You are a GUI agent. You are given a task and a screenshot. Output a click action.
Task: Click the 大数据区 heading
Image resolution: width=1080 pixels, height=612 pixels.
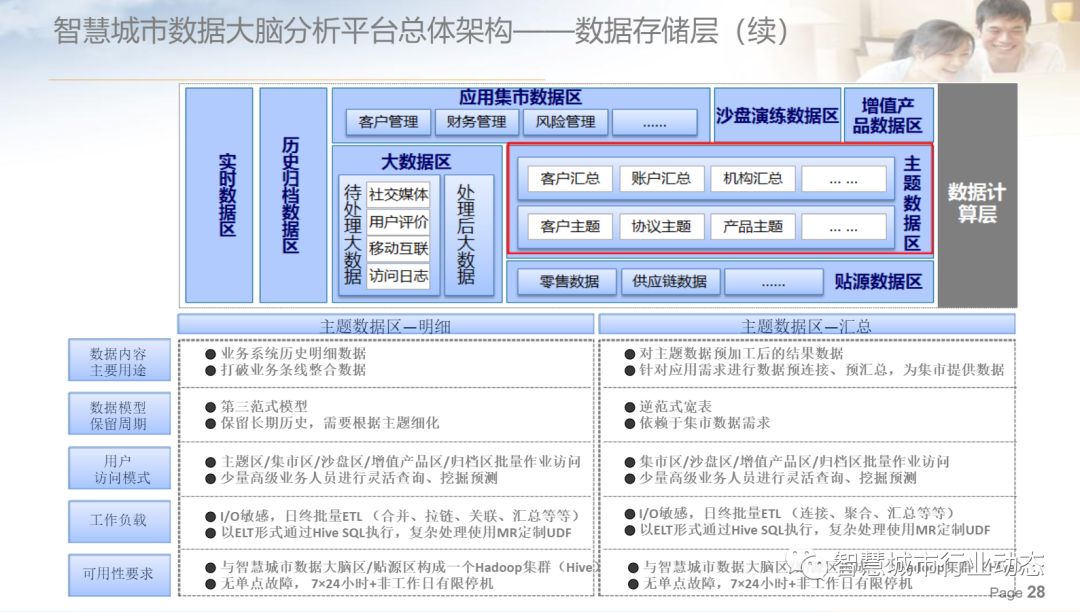416,162
